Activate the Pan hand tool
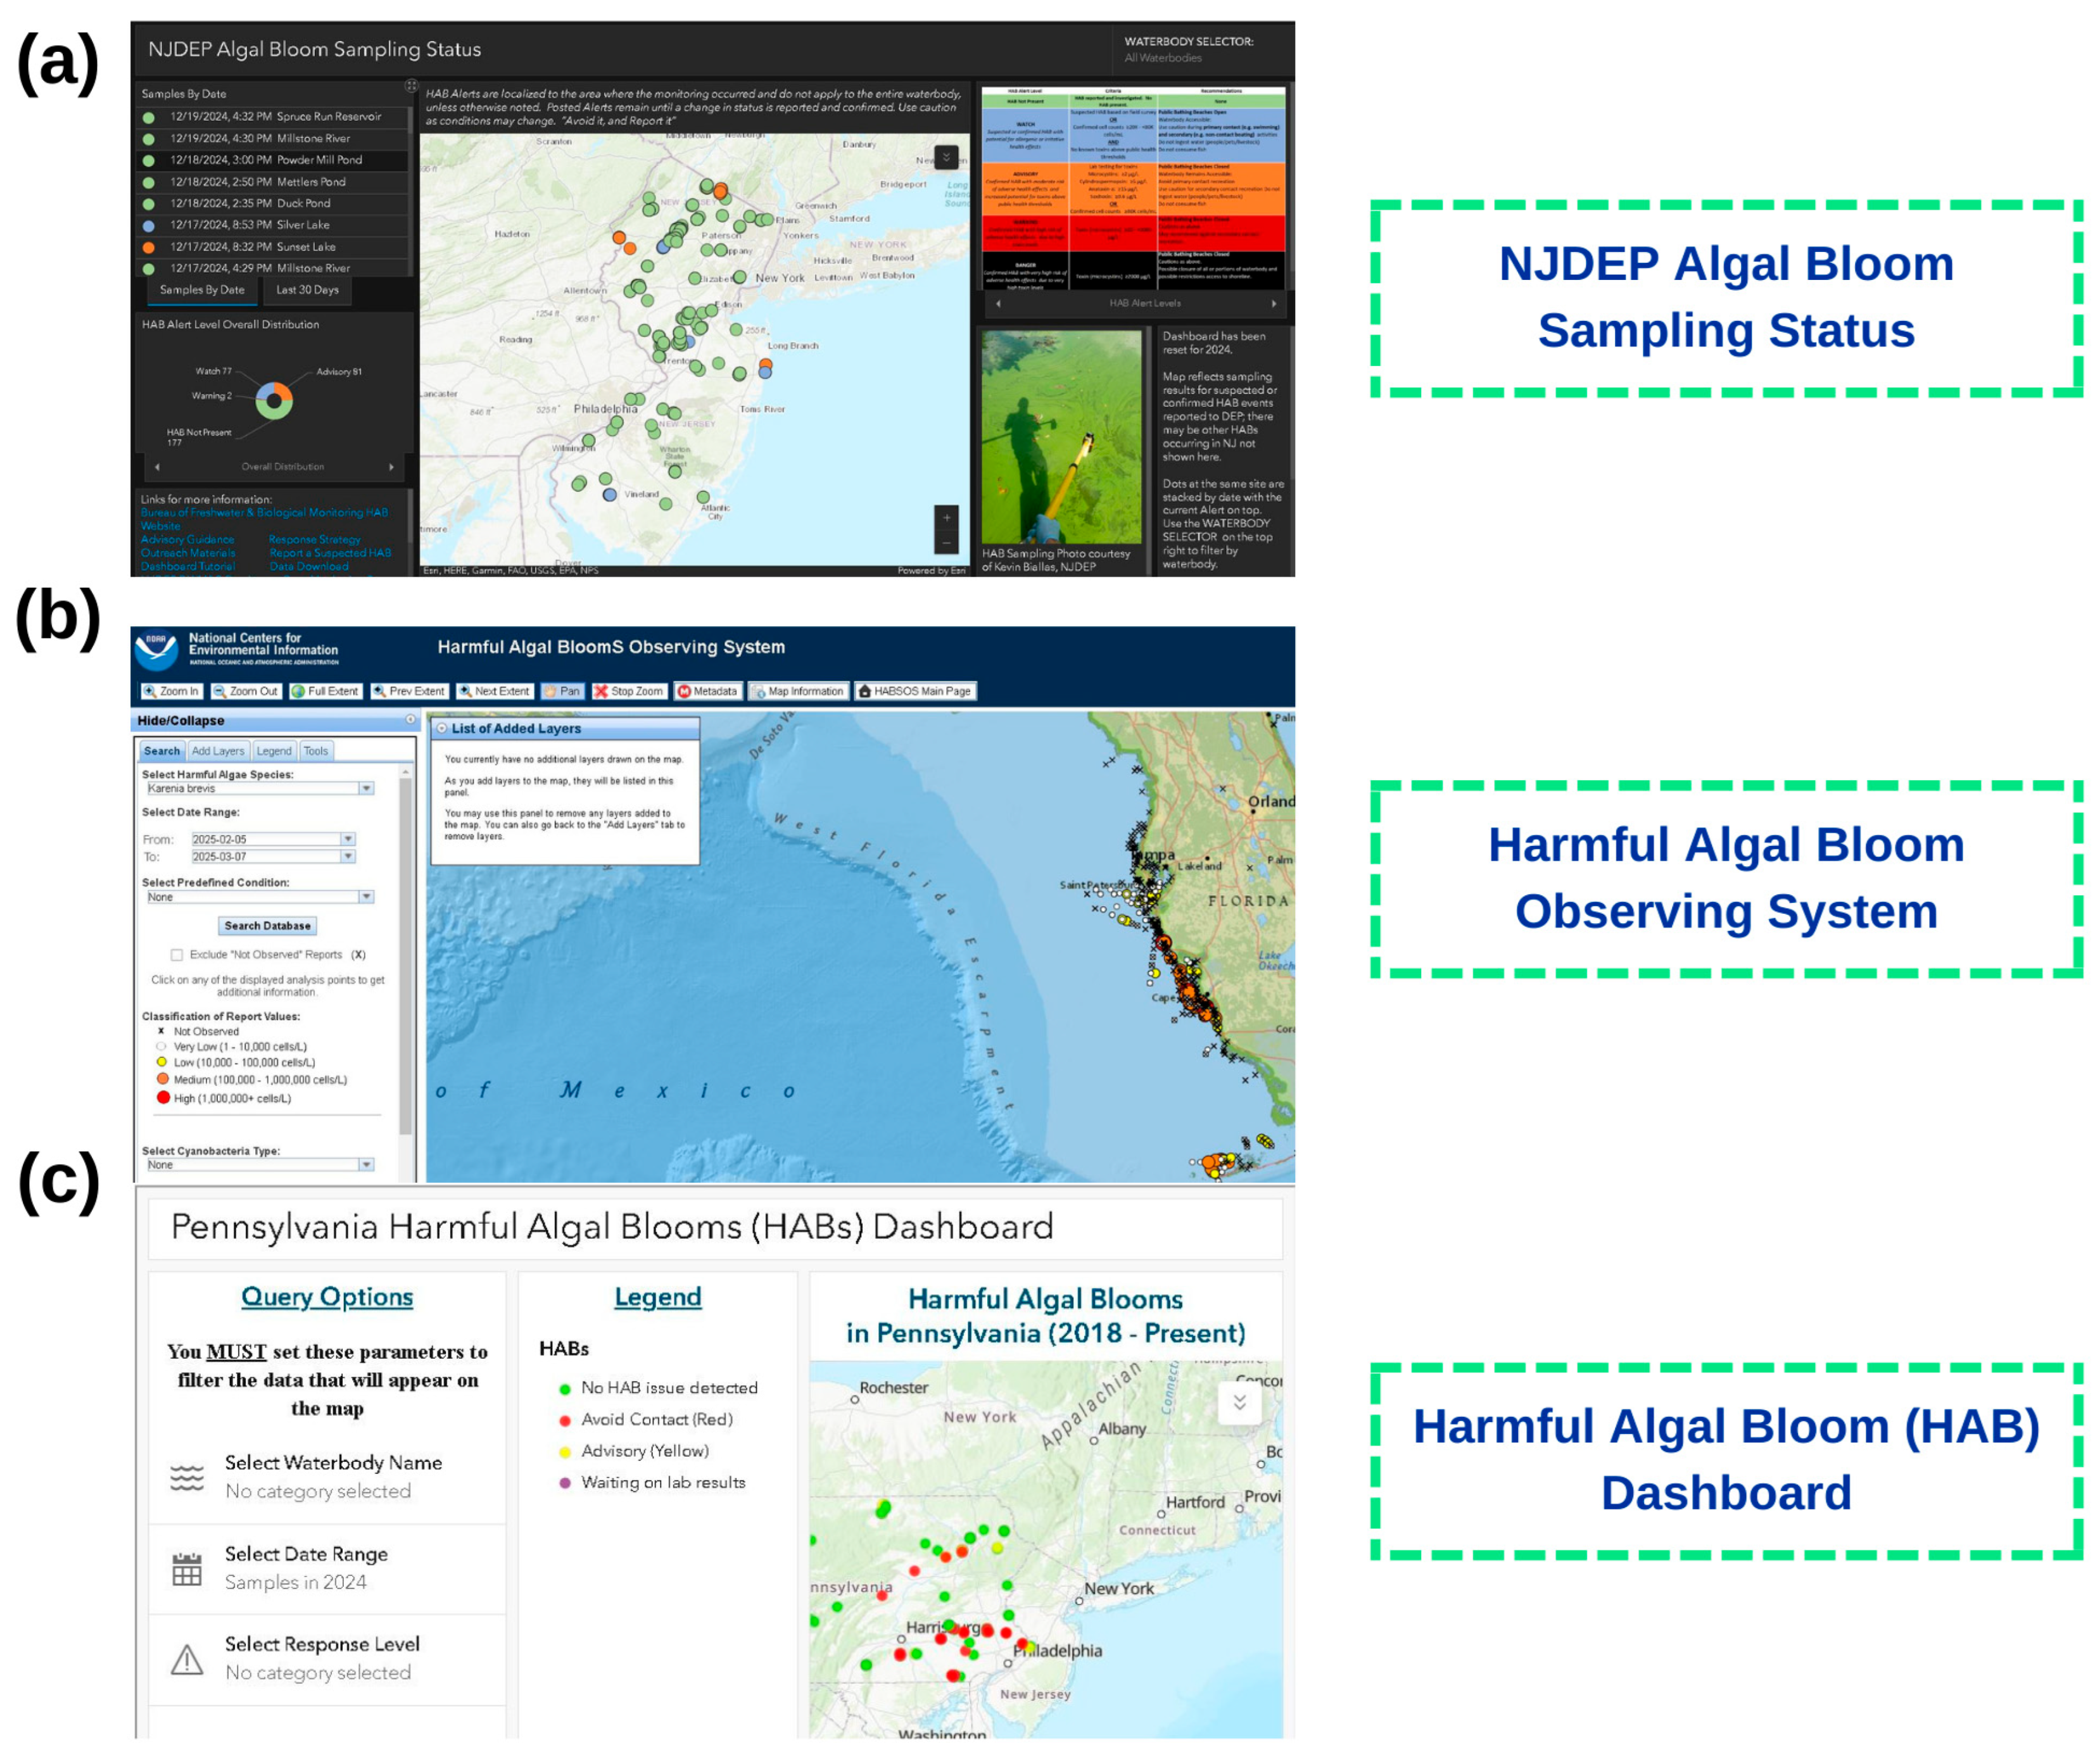This screenshot has width=2100, height=1764. click(551, 691)
